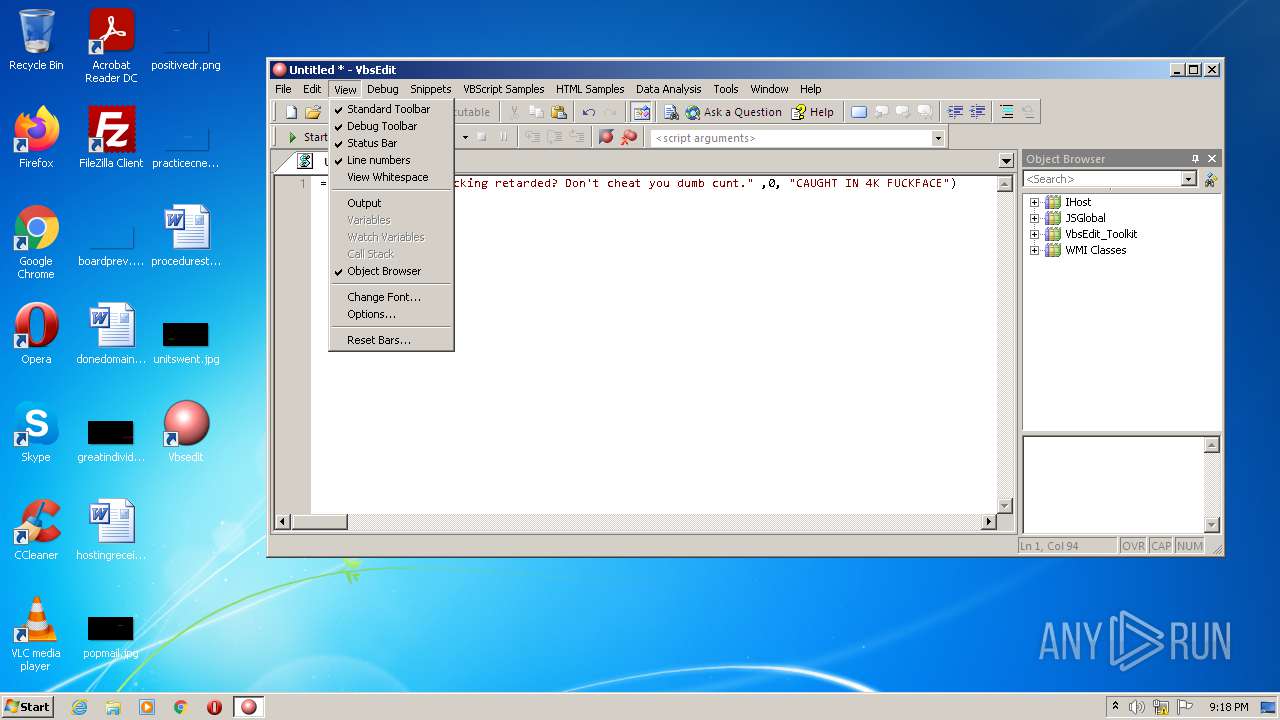Click the Copy icon in toolbar
This screenshot has height=720, width=1280.
coord(536,112)
